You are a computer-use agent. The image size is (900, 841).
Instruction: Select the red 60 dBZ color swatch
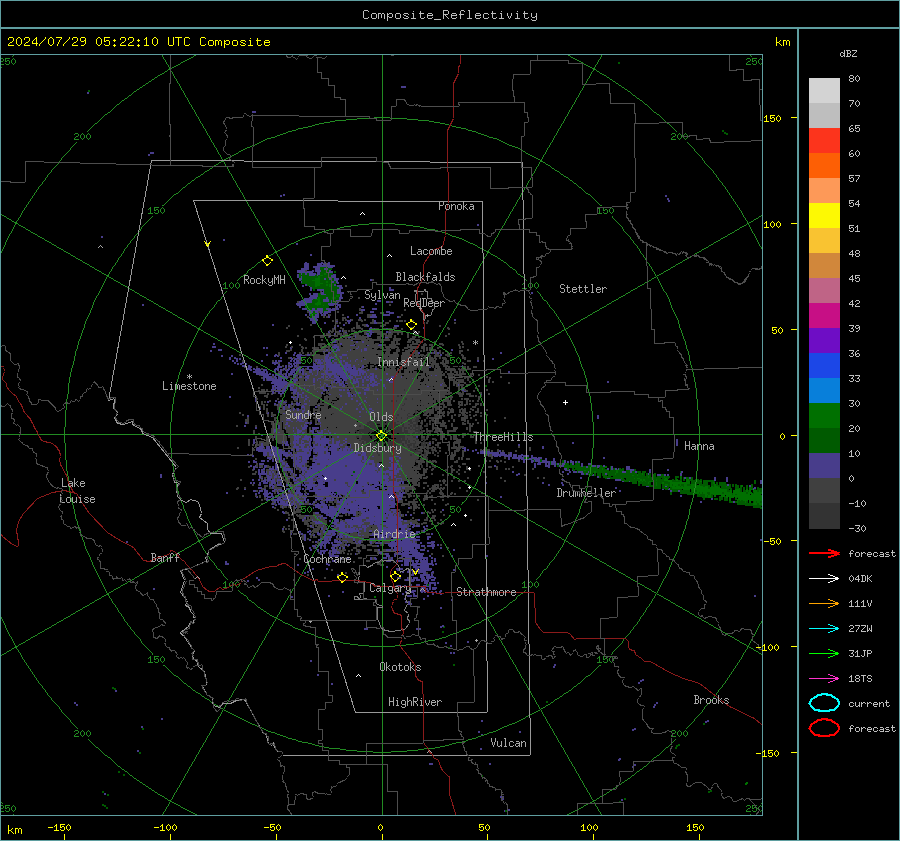tap(824, 141)
